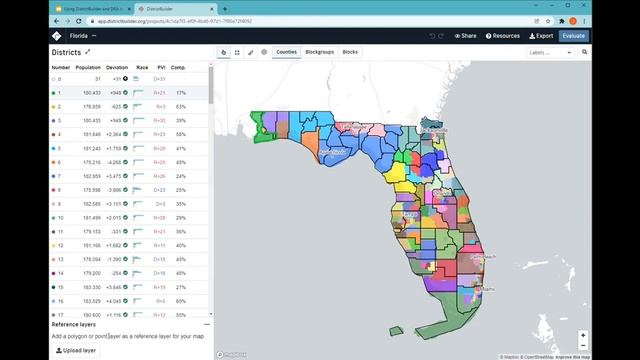Select district 8 red color dot
The image size is (640, 360).
[53, 190]
